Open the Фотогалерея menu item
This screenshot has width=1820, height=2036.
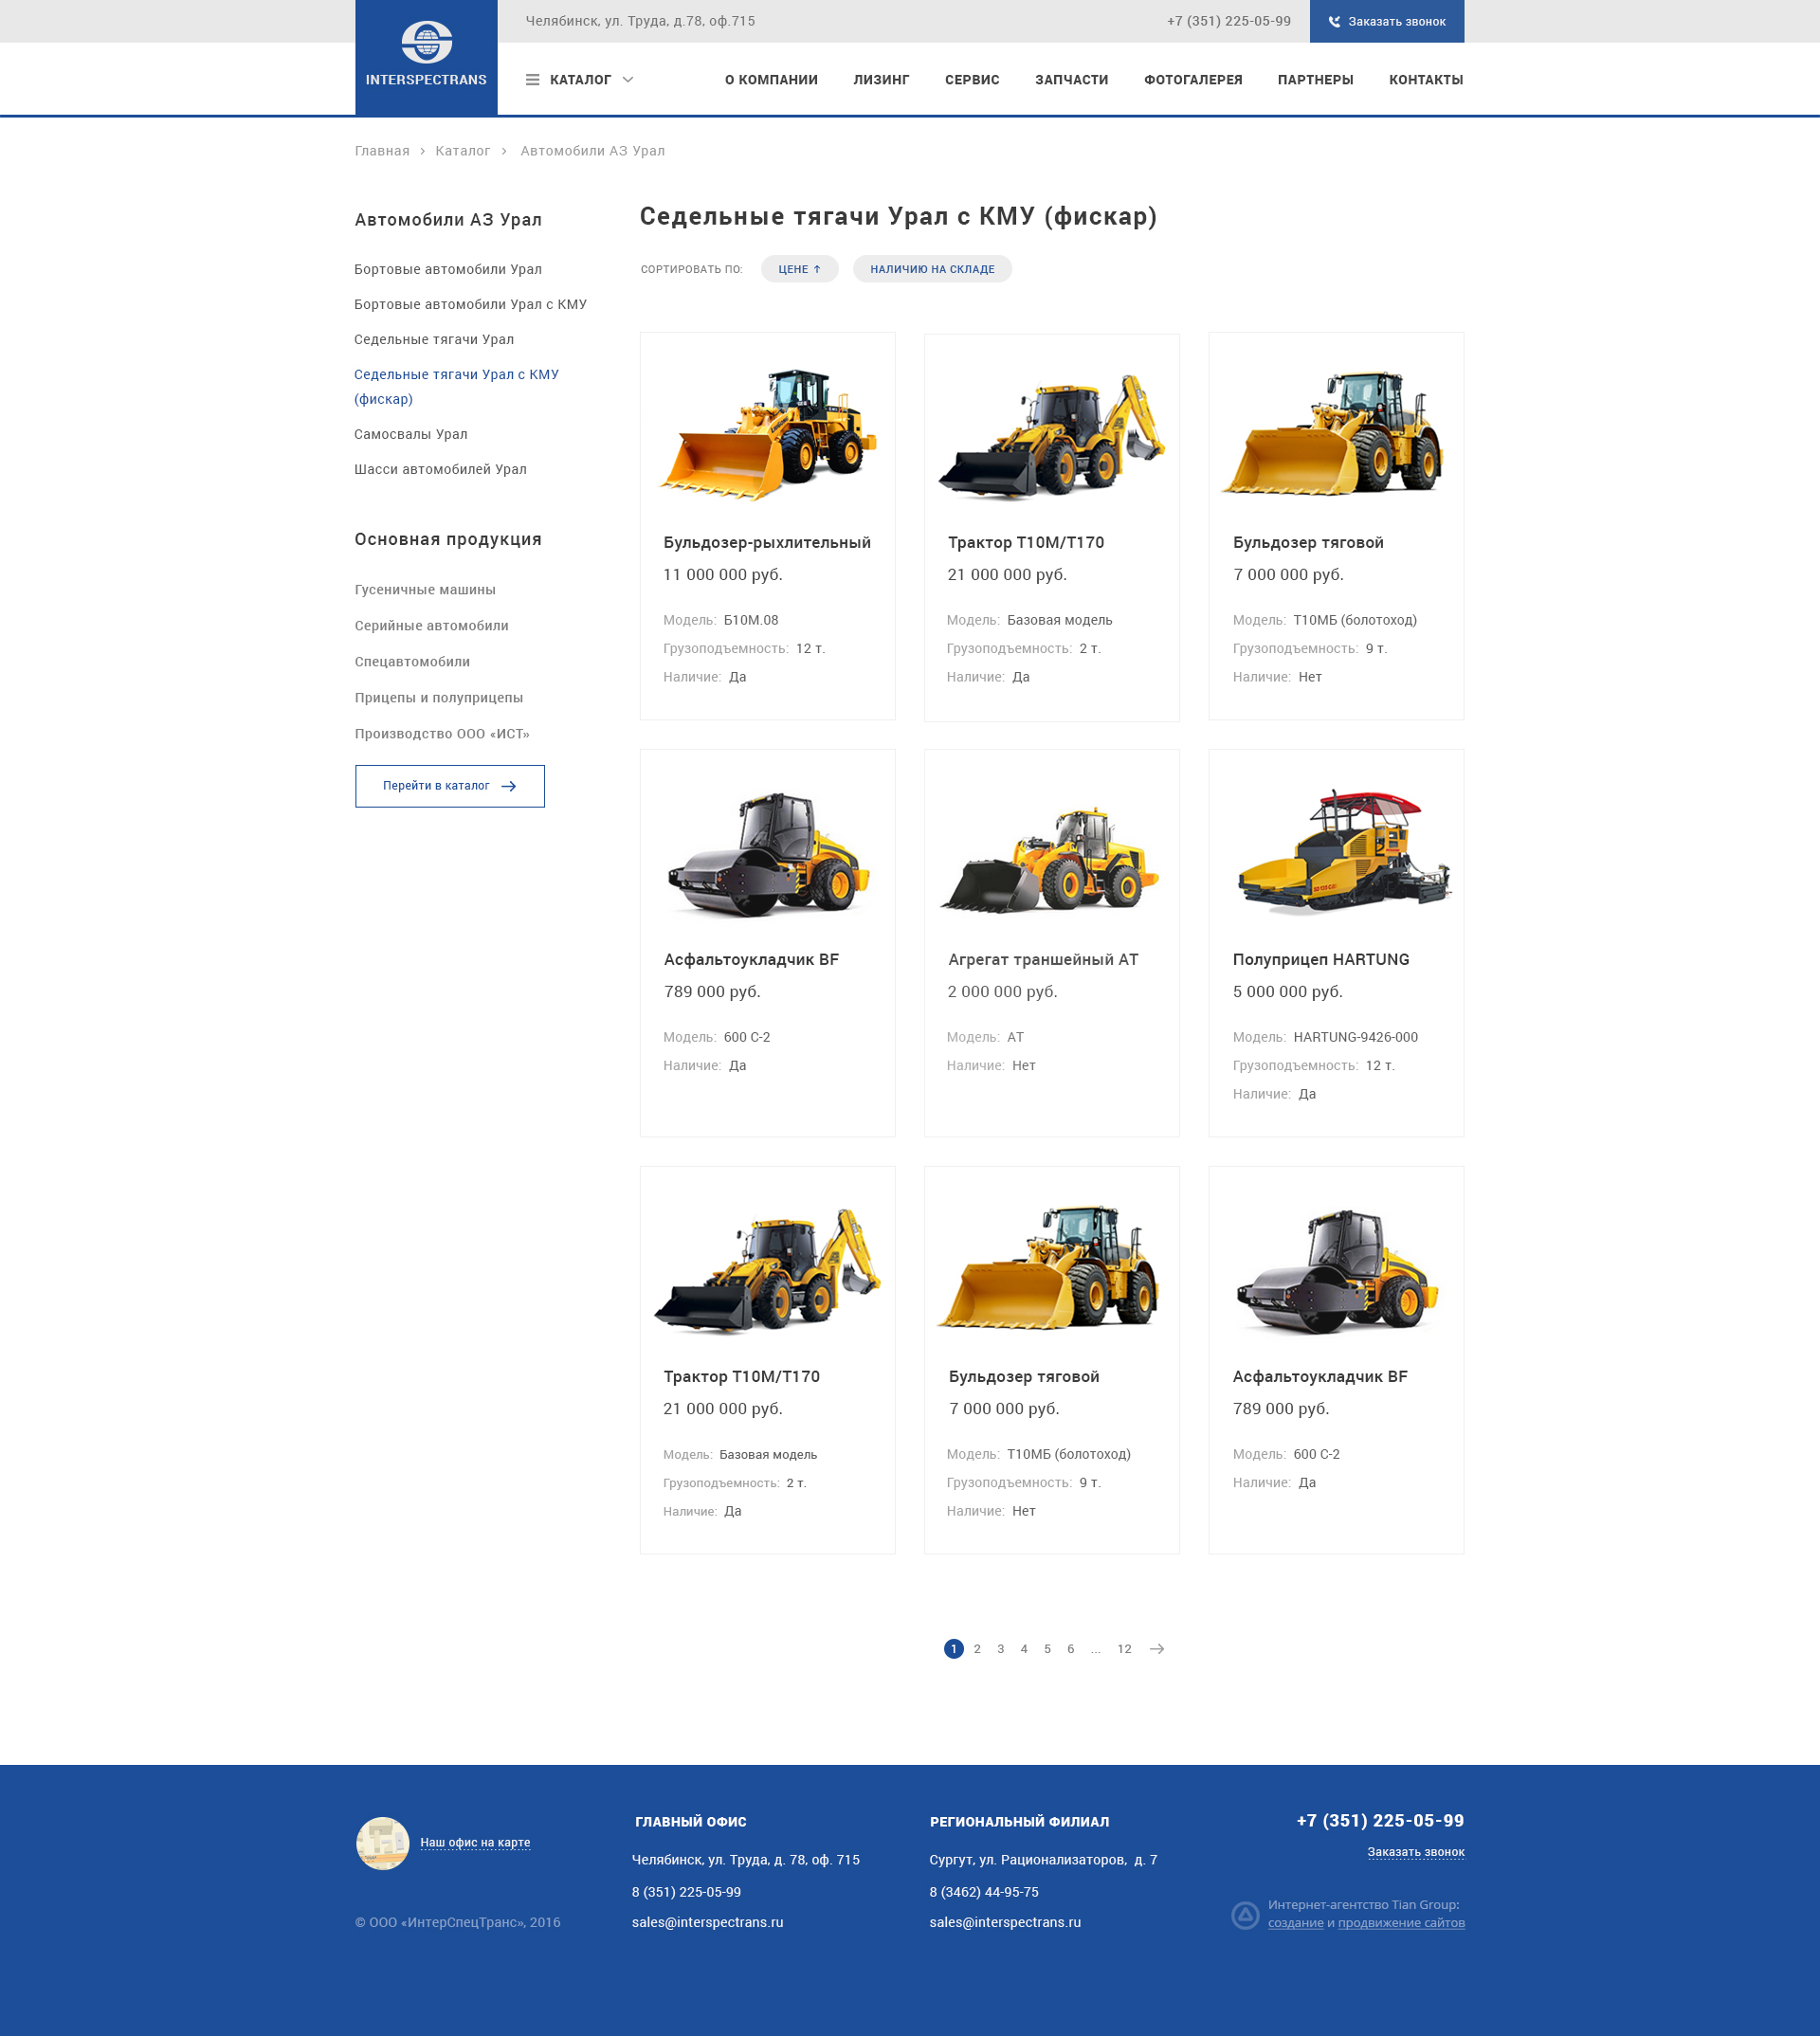[1193, 80]
